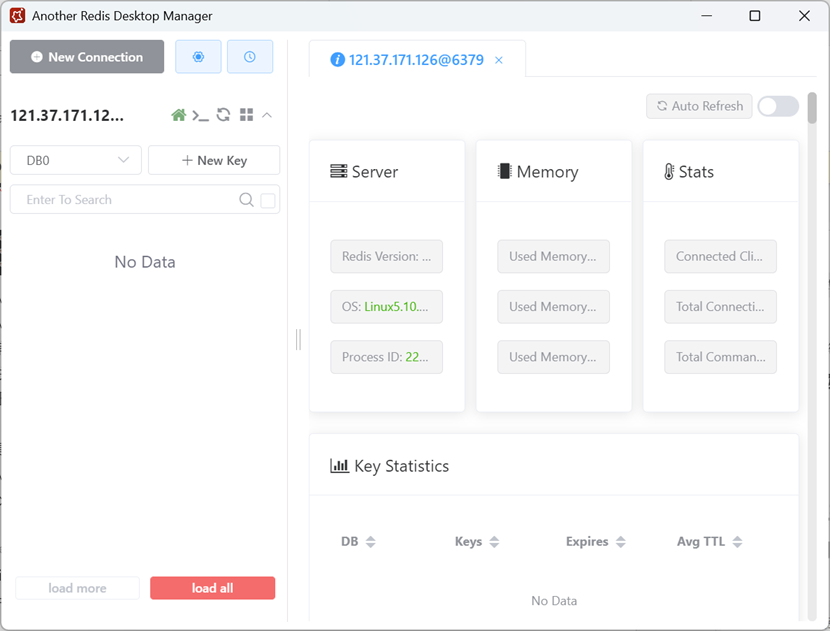Viewport: 830px width, 631px height.
Task: Click the red load all button
Action: tap(212, 588)
